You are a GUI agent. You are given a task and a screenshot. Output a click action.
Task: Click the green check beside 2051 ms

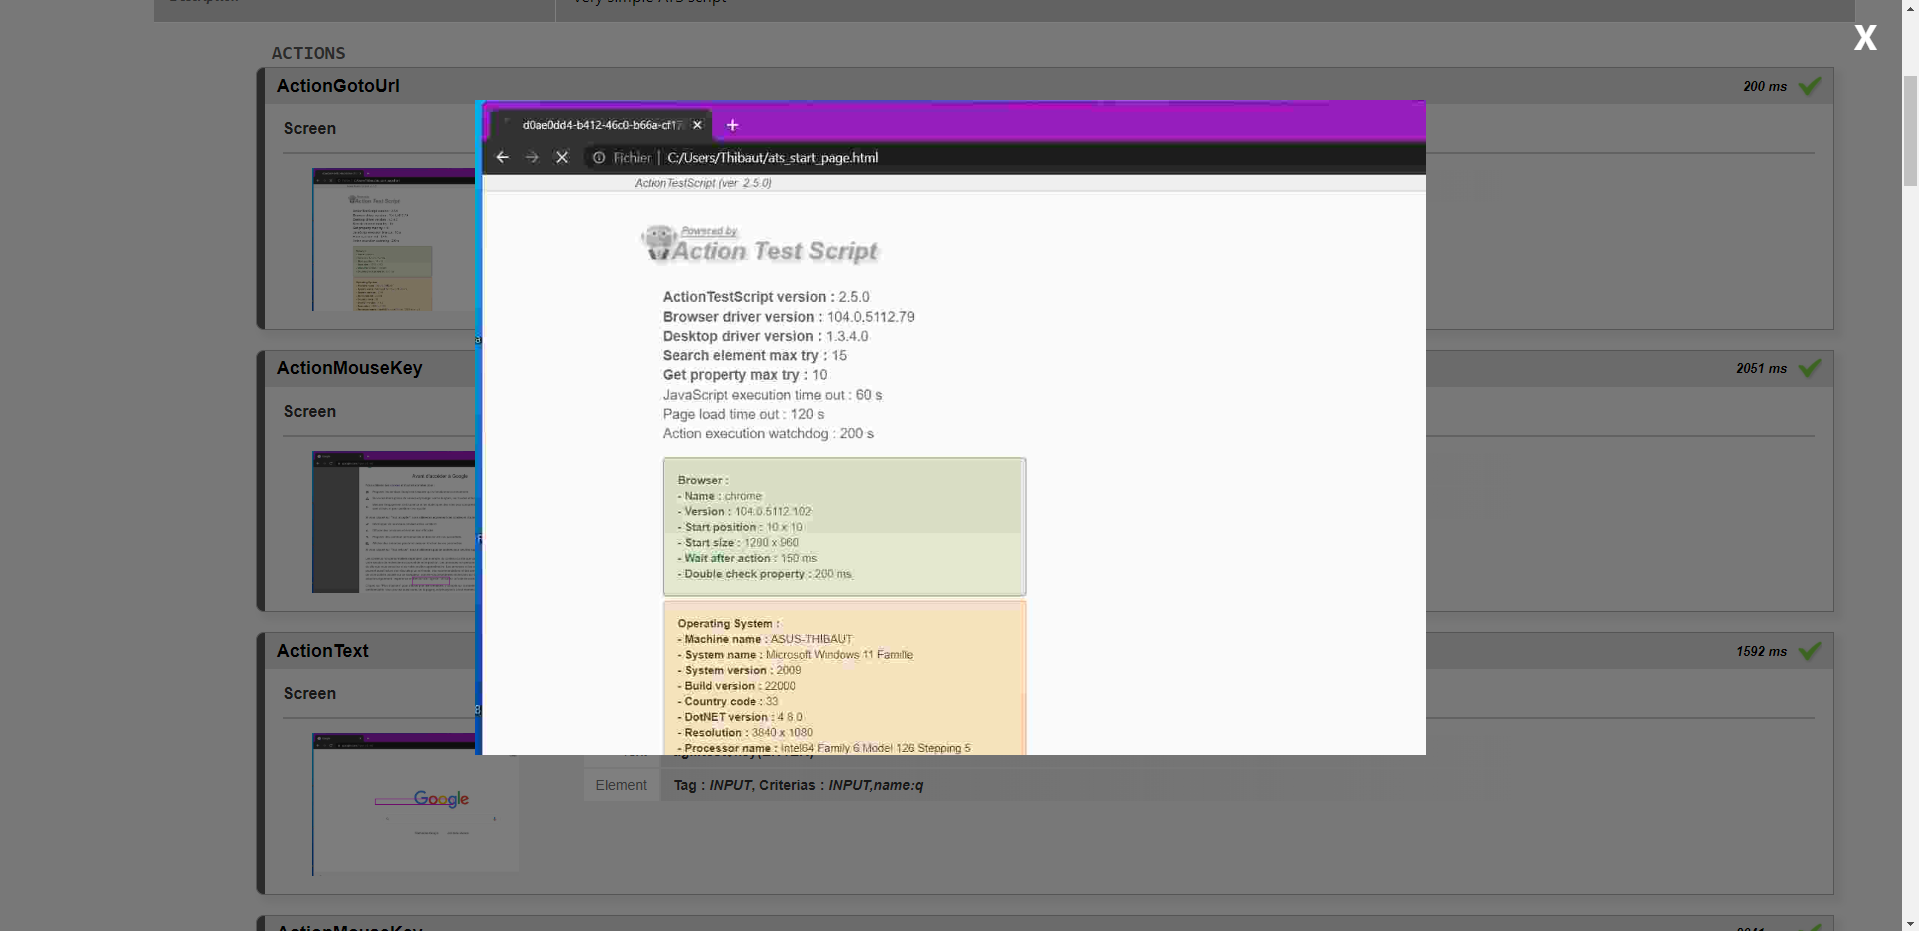pos(1809,368)
